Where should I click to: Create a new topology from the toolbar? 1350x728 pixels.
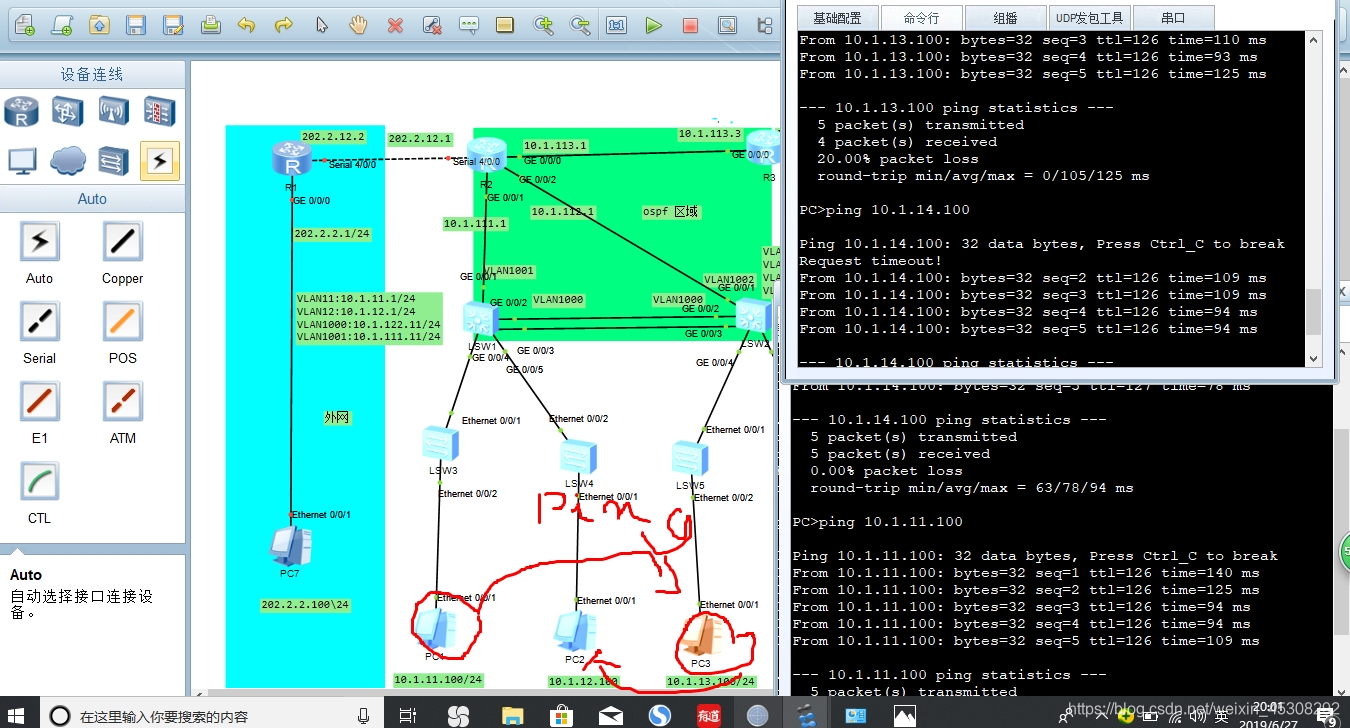tap(23, 25)
